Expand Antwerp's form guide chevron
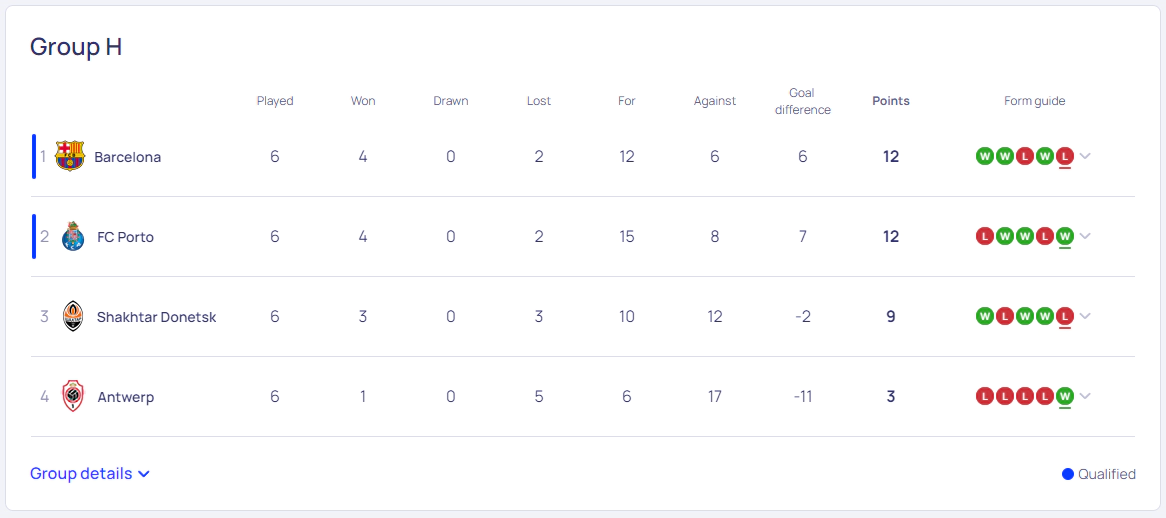The width and height of the screenshot is (1166, 518). click(x=1085, y=396)
